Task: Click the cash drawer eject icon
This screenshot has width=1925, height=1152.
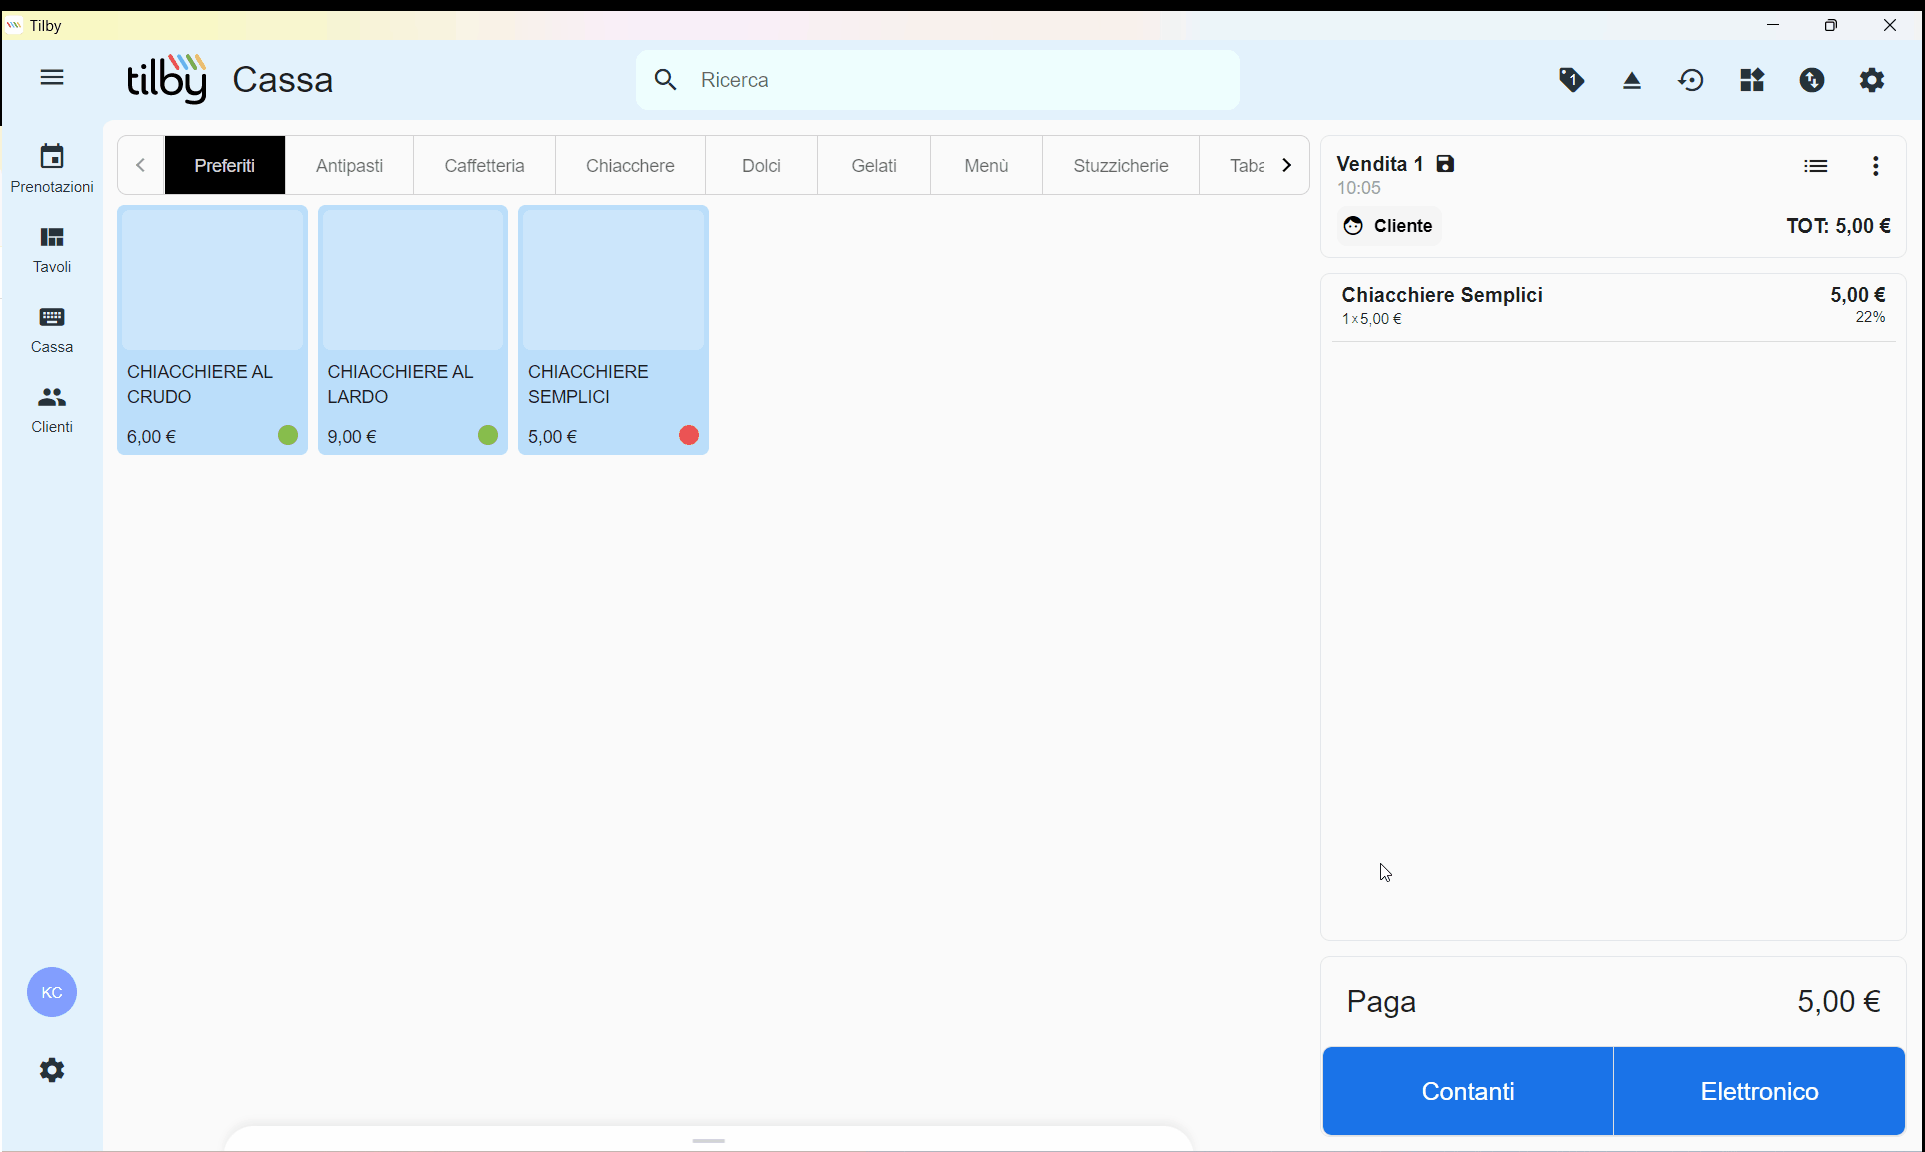Action: [x=1632, y=80]
